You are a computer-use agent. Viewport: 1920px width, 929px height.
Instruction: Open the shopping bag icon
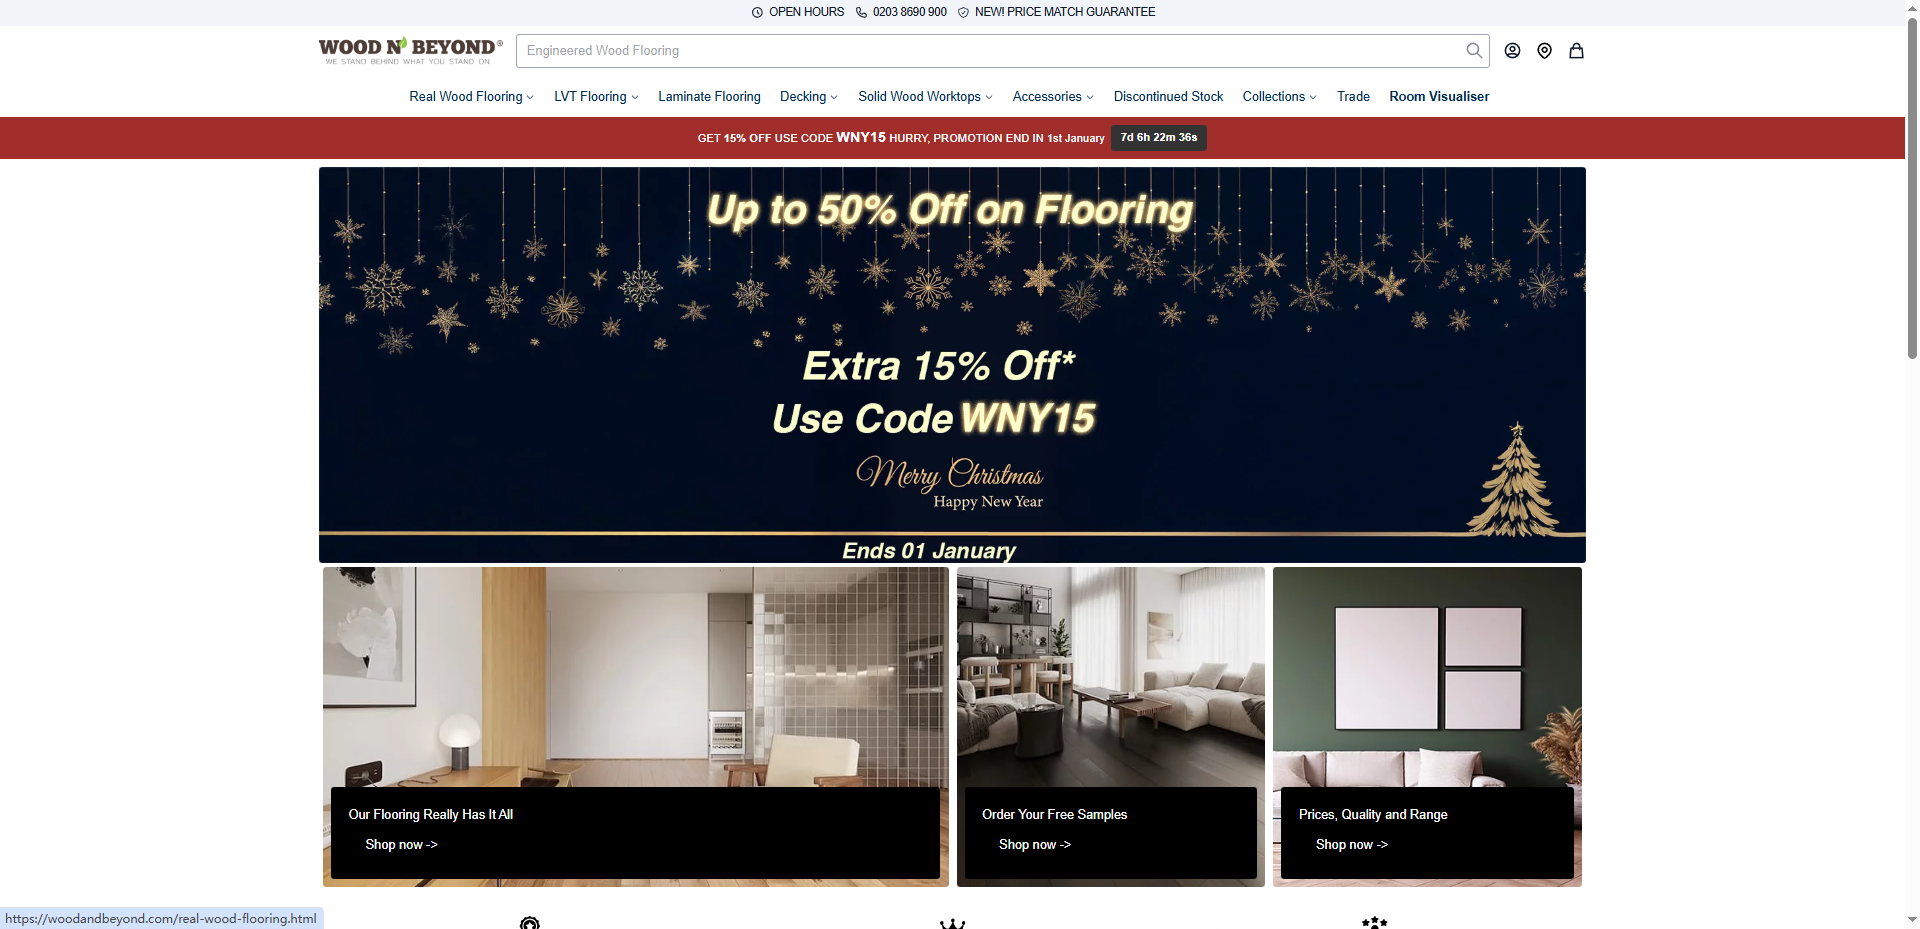(1576, 51)
